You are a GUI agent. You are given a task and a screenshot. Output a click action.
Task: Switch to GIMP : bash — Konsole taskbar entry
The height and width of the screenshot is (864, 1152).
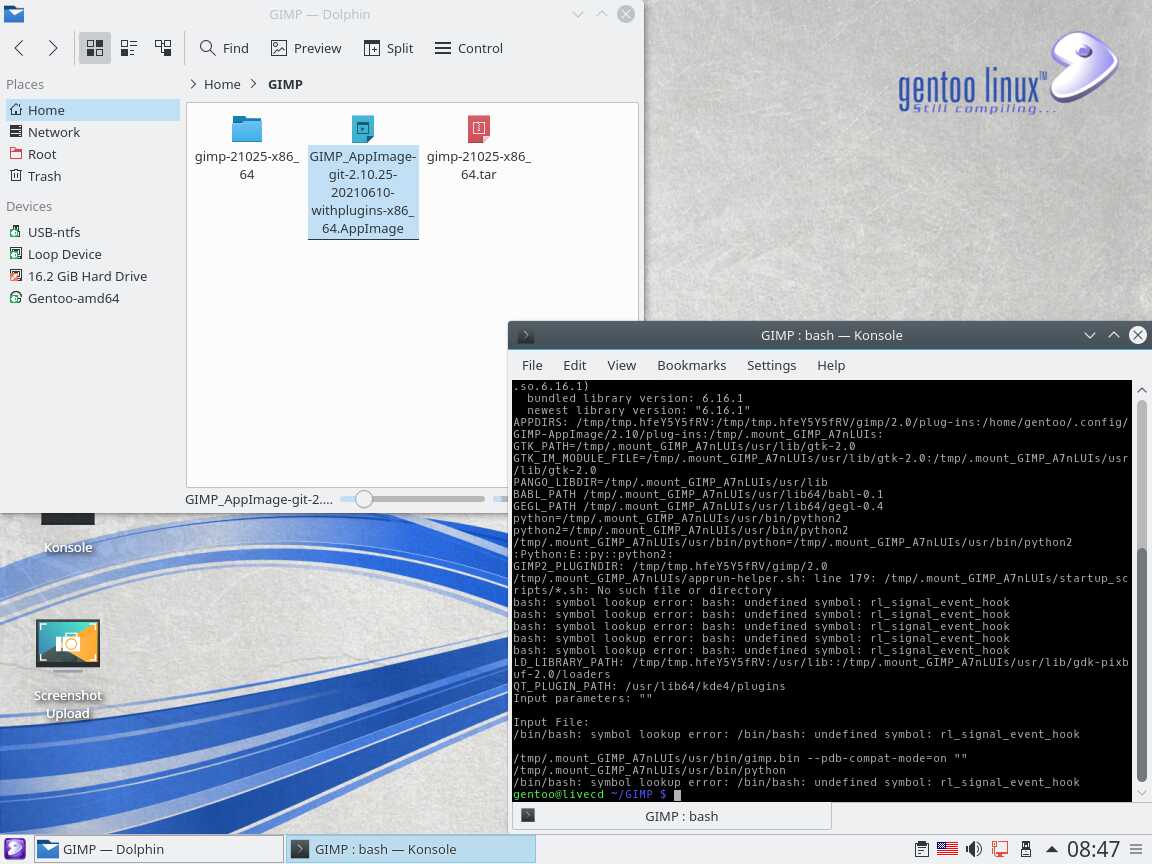[x=411, y=849]
